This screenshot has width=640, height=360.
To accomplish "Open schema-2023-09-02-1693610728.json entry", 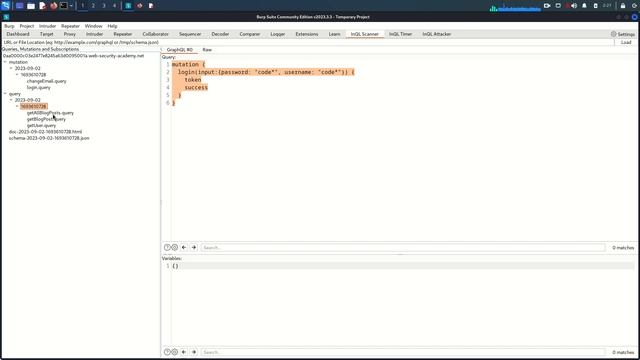I will tap(49, 138).
